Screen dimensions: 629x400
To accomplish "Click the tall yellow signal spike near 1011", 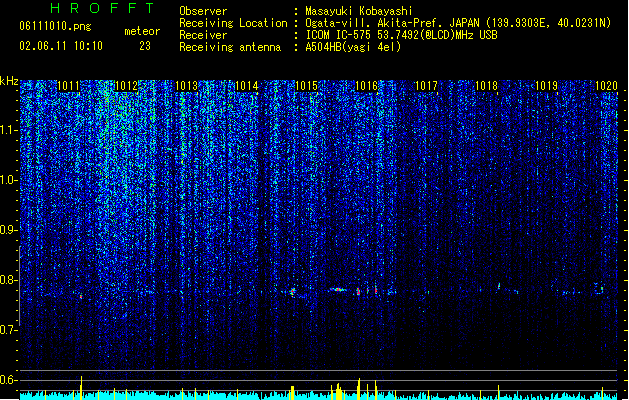I will click(x=81, y=388).
